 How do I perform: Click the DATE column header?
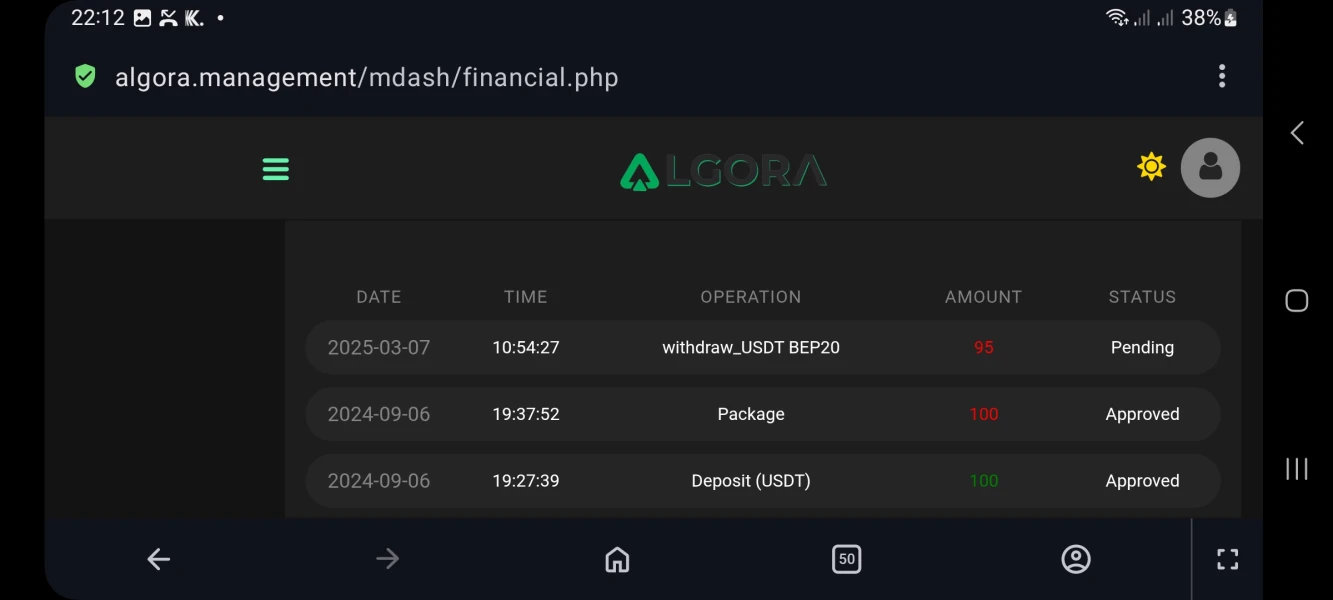(x=378, y=297)
